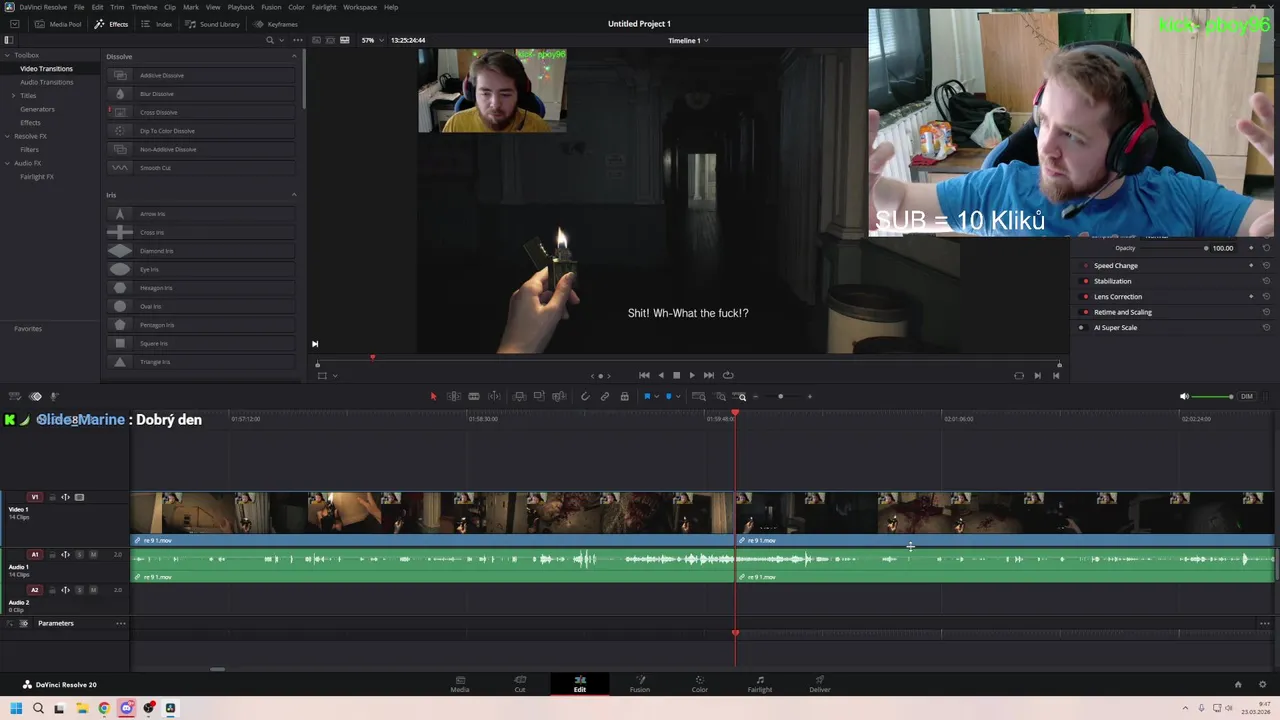
Task: Mute the Audio 1 track
Action: [x=93, y=554]
